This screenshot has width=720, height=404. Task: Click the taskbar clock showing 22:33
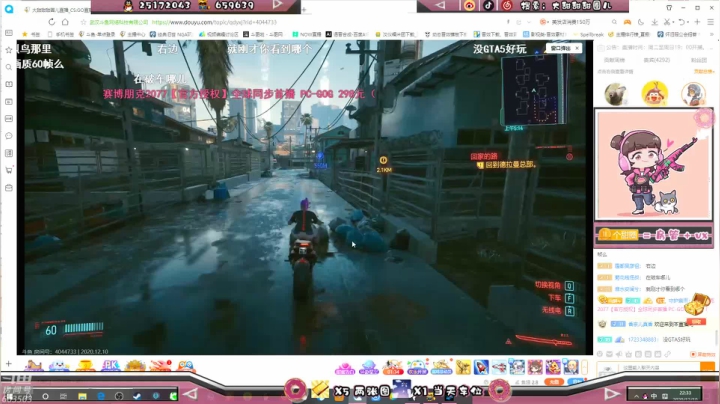point(685,395)
